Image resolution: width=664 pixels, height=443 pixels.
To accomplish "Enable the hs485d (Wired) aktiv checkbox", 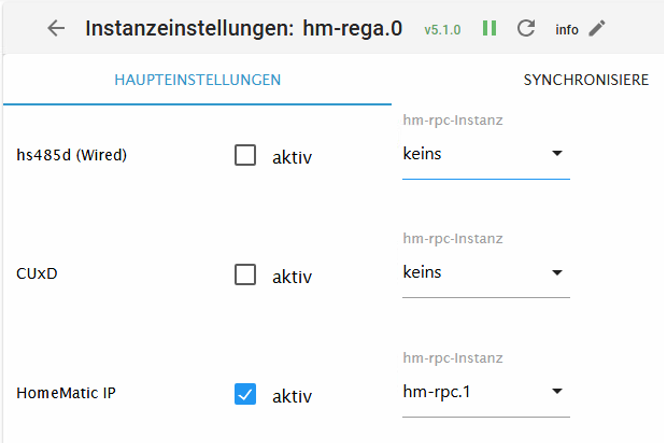I will 245,155.
